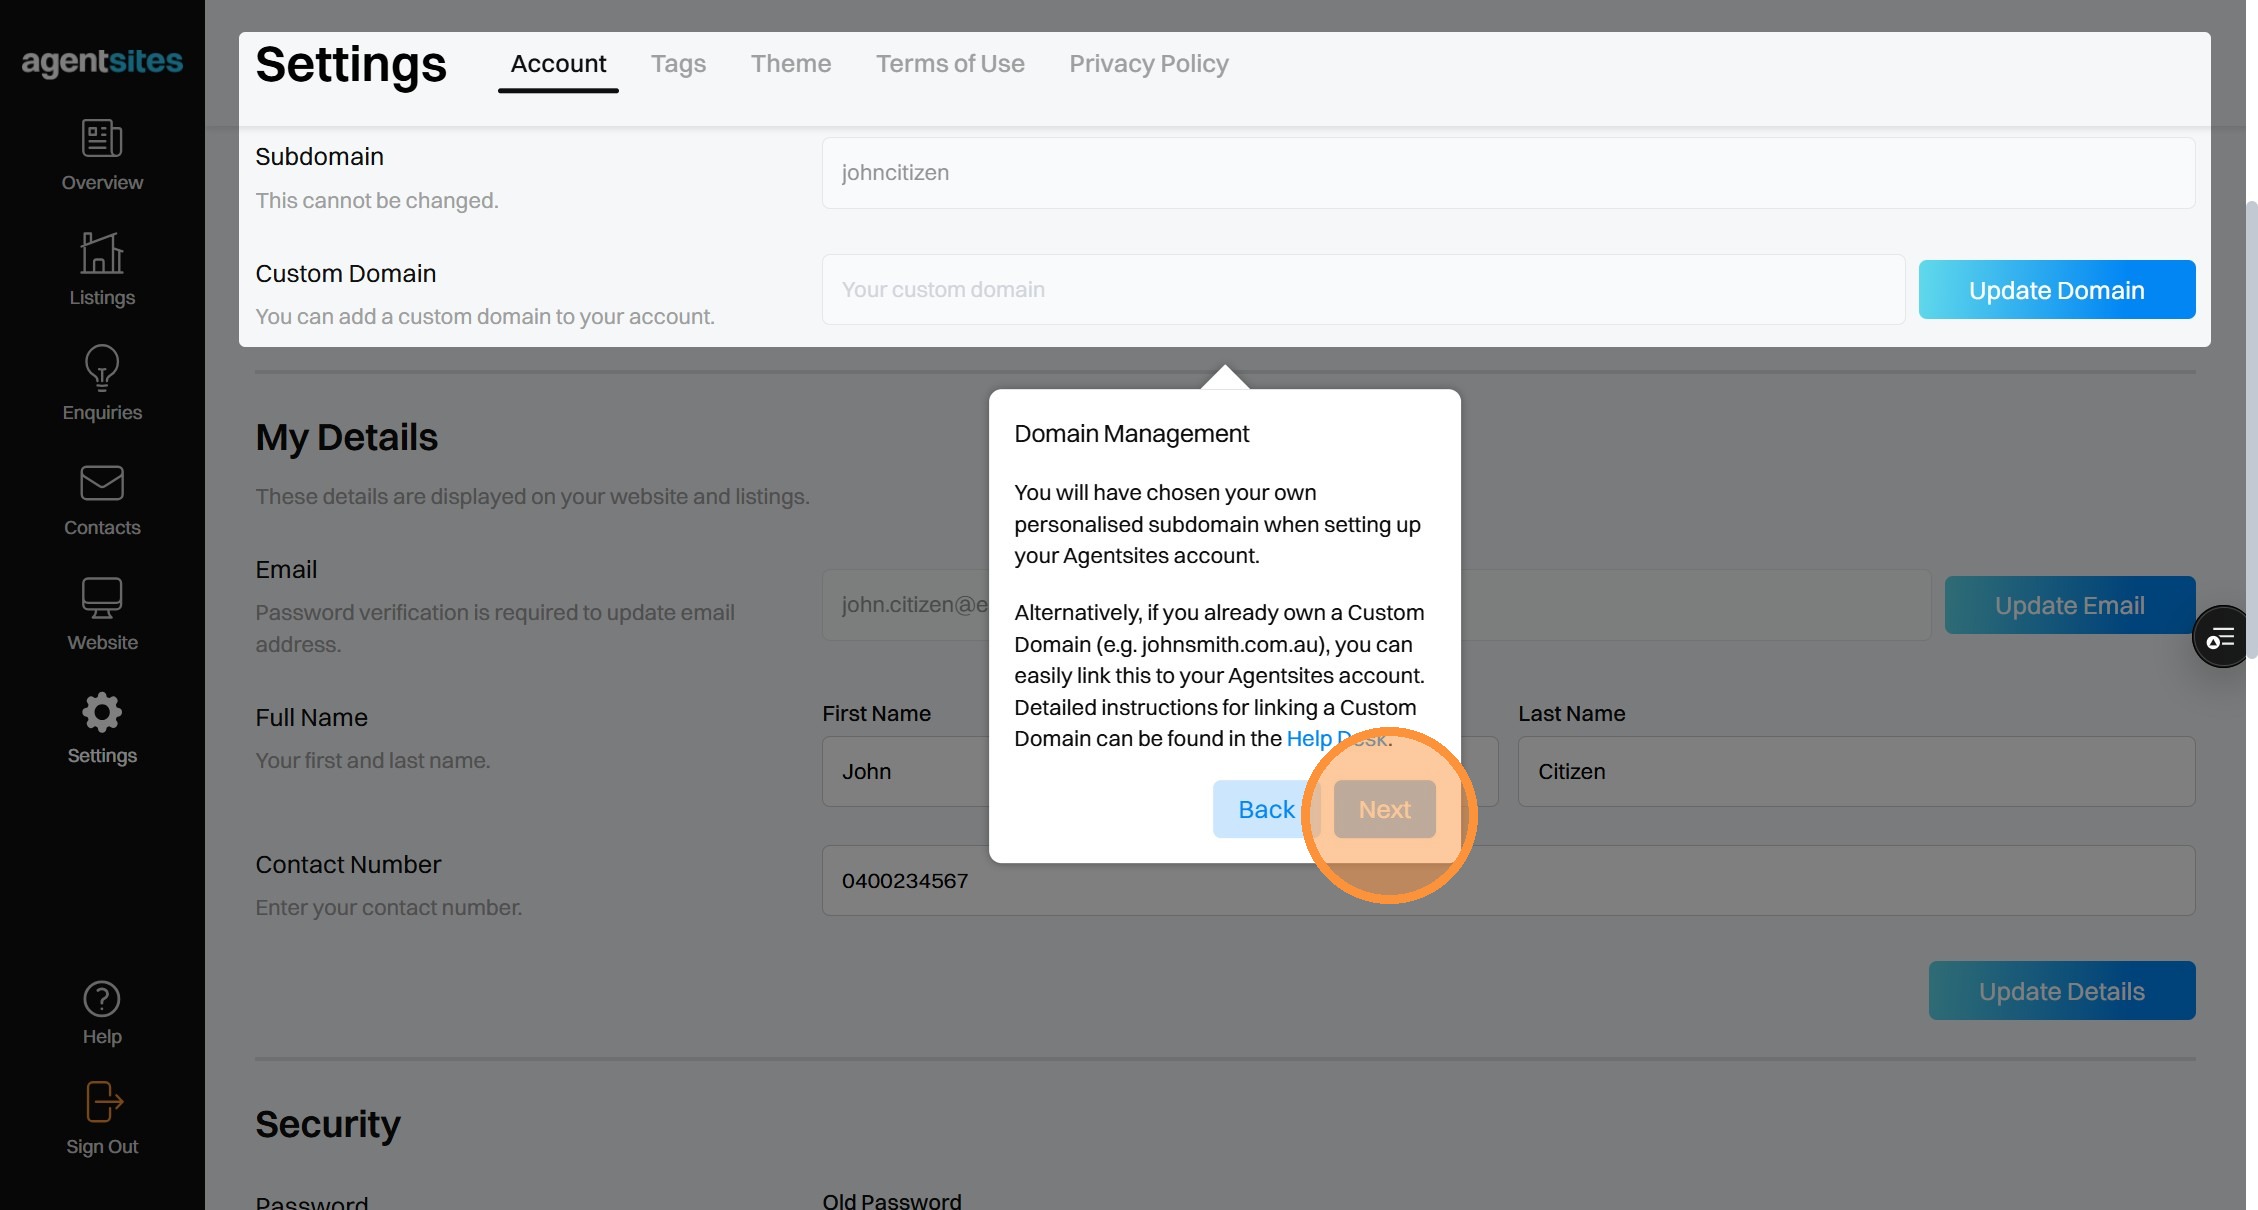Click the Settings gear icon
The image size is (2258, 1210).
[x=102, y=713]
